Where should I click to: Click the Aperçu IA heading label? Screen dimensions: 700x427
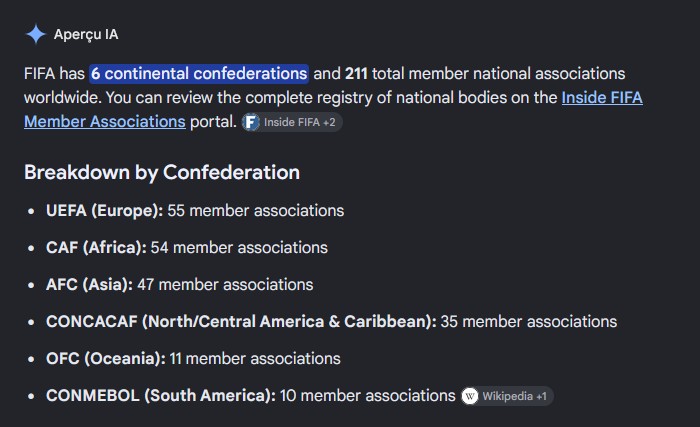86,34
